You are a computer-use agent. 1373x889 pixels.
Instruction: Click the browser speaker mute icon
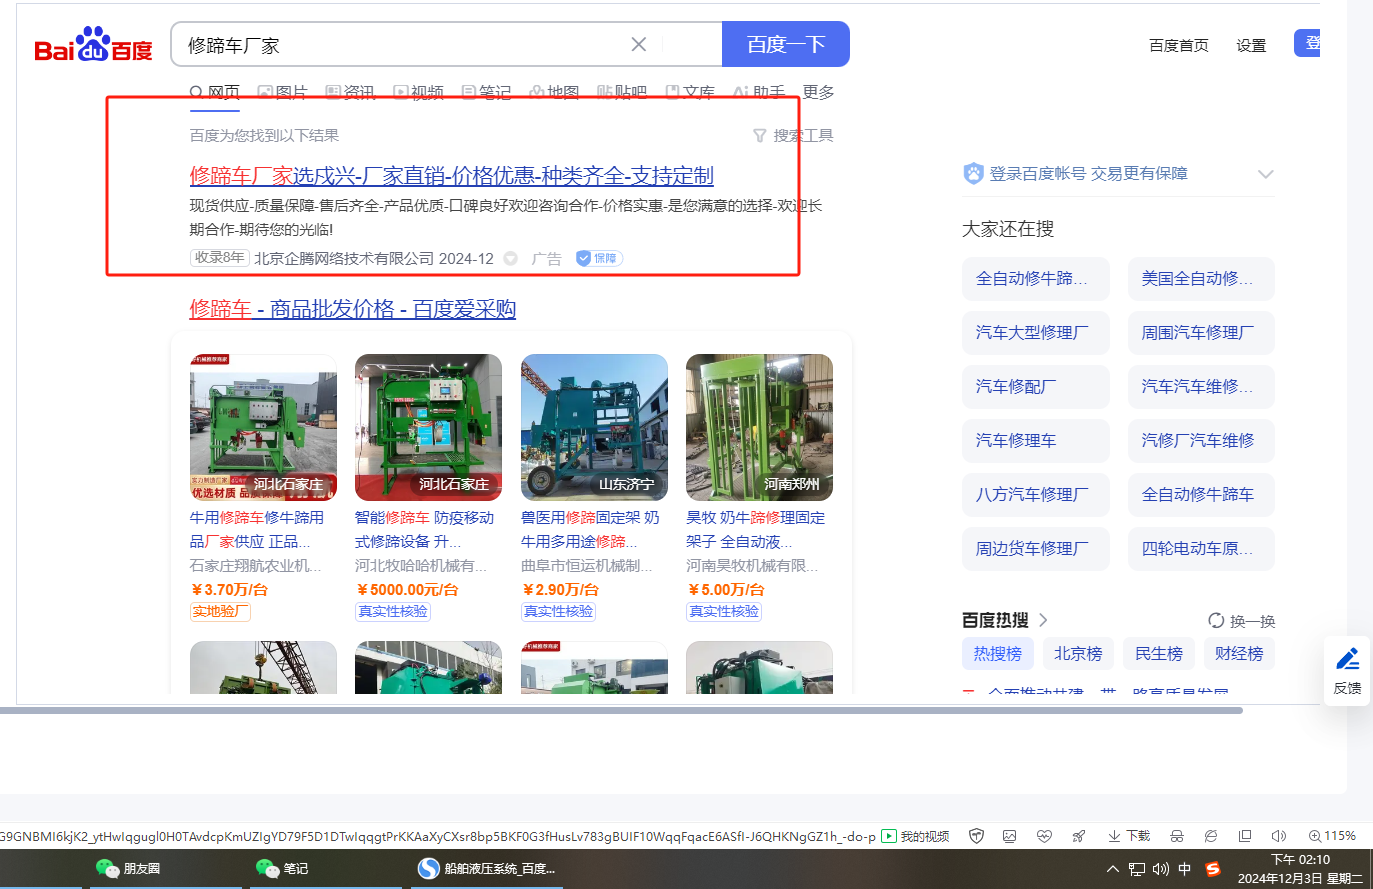coord(1278,836)
